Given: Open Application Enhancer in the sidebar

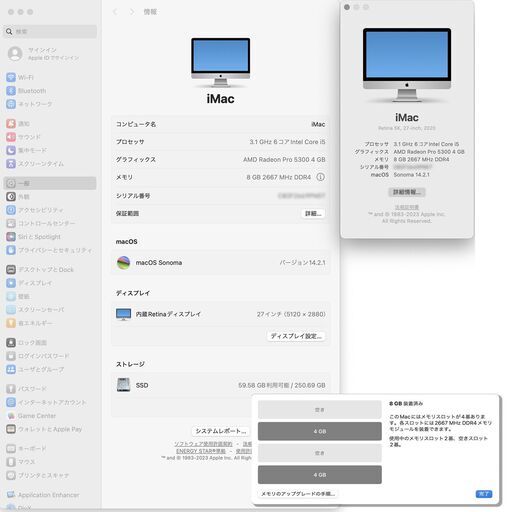Looking at the screenshot, I should 50,495.
